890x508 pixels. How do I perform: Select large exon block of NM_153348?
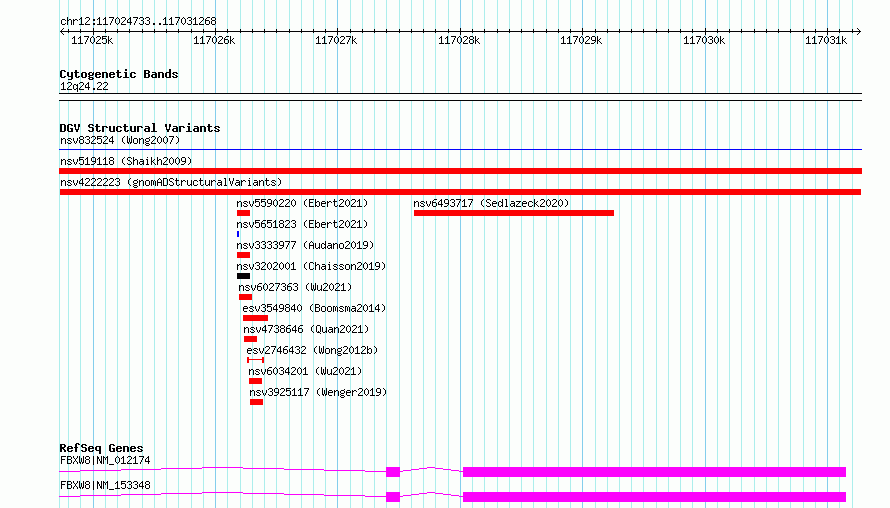pos(654,497)
